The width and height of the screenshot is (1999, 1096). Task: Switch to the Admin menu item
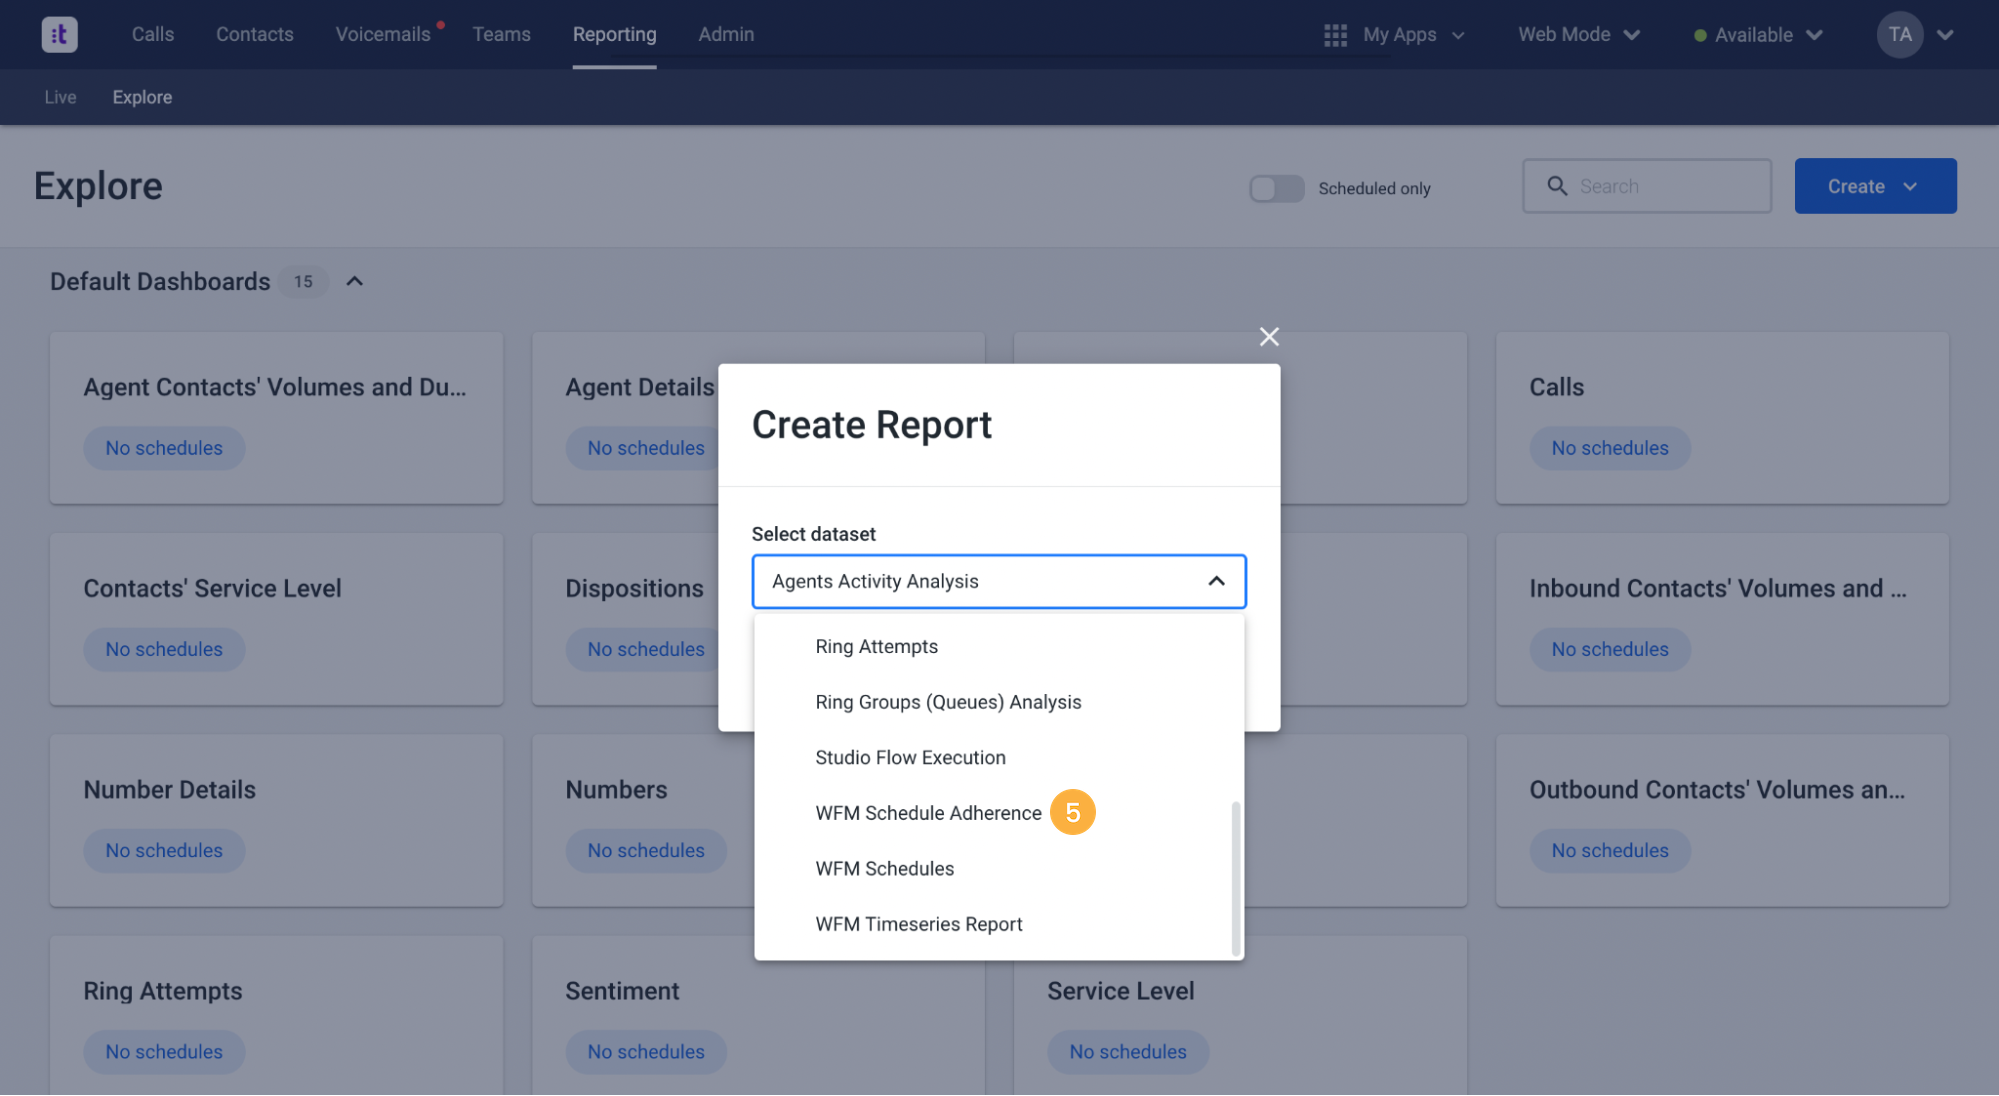[x=725, y=33]
